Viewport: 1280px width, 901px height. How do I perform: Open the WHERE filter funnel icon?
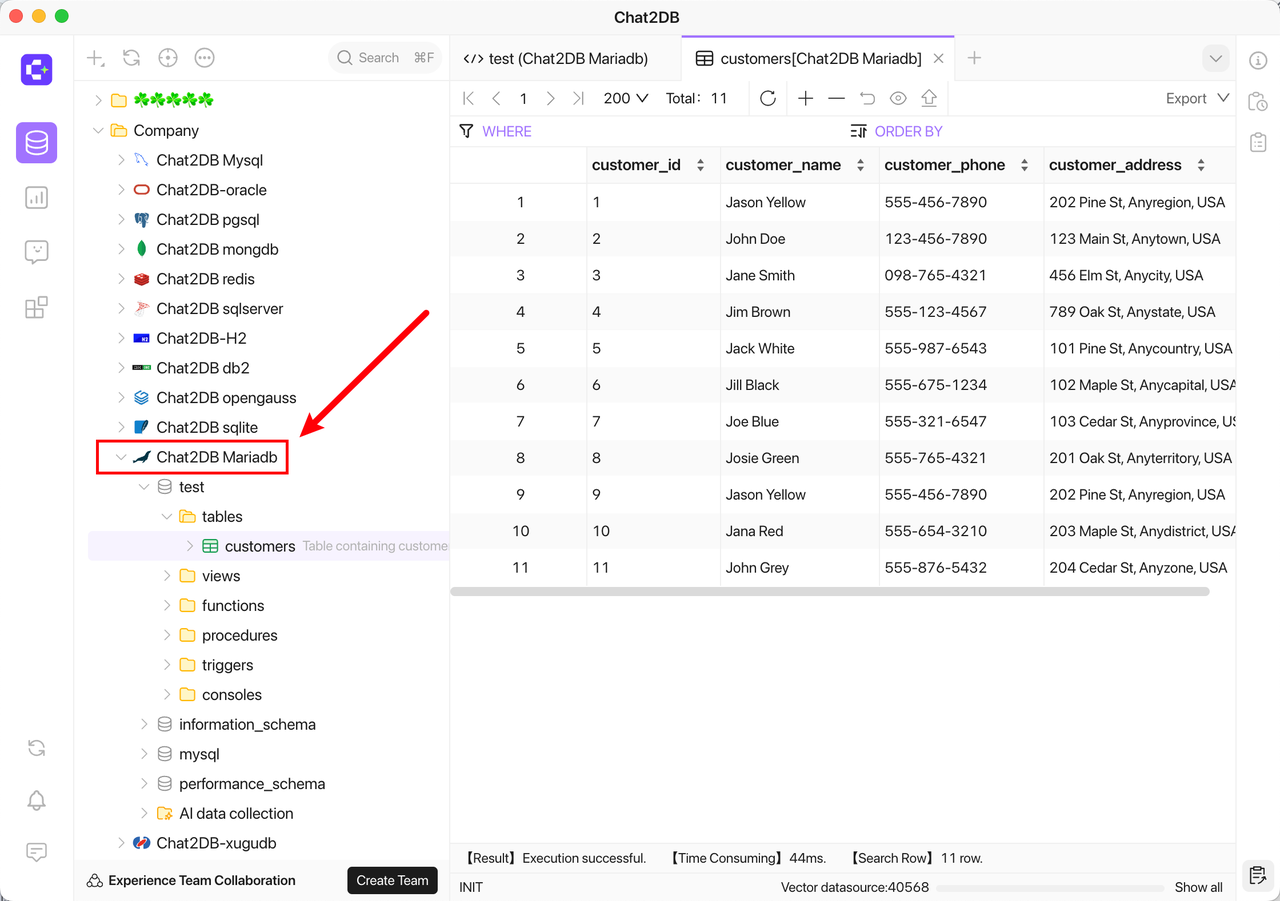[x=466, y=131]
